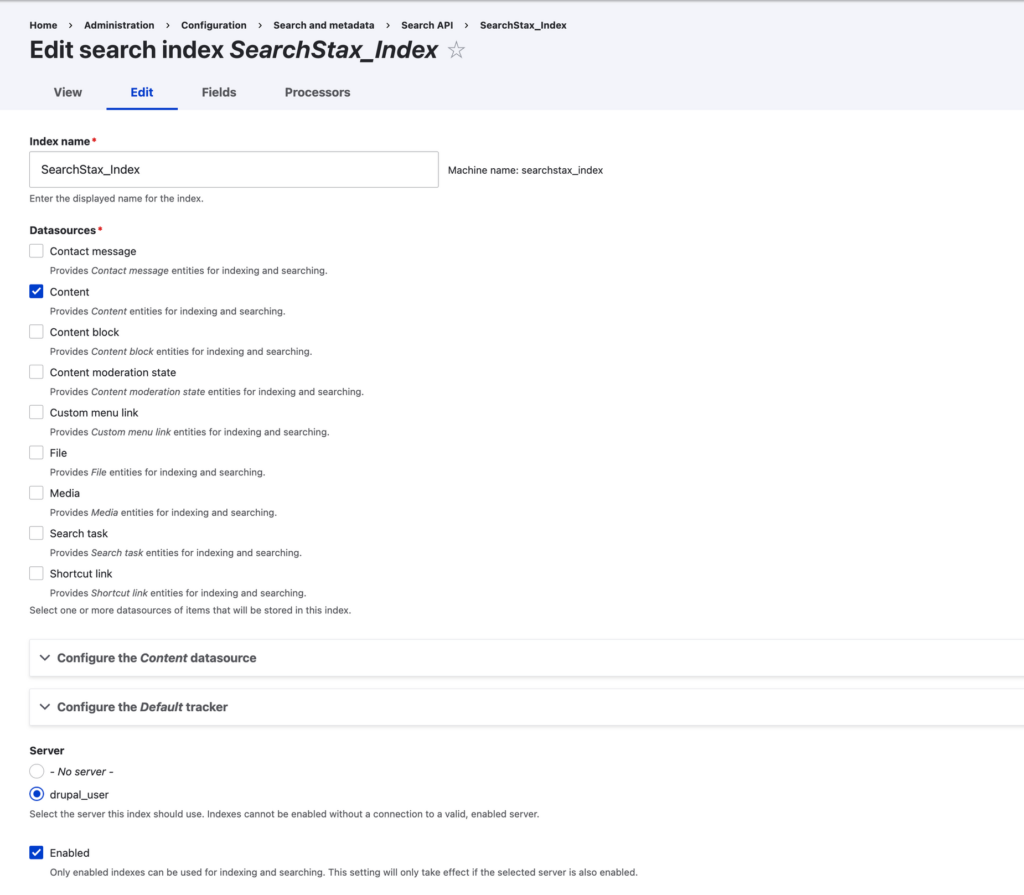This screenshot has height=895, width=1024.
Task: Click the Content moderation state label
Action: coord(113,372)
